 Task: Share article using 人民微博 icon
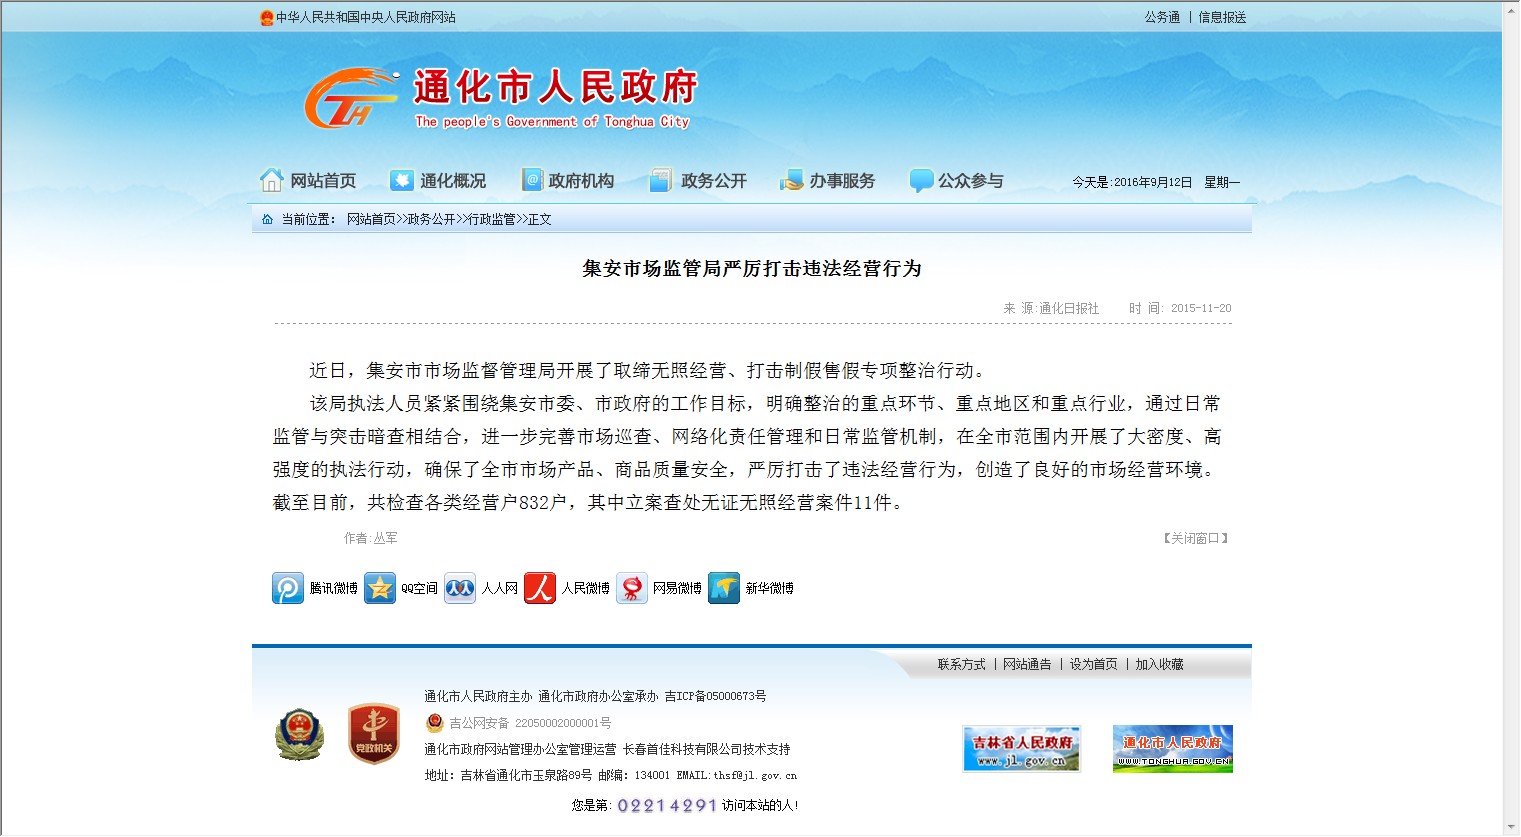pyautogui.click(x=540, y=588)
